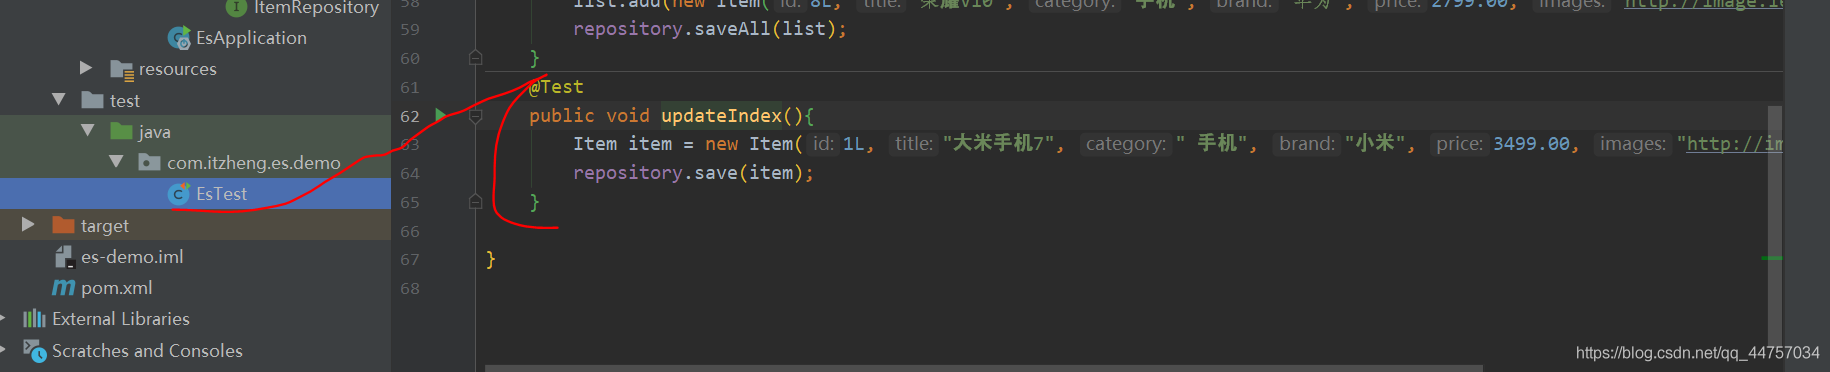Click the EsApplication class icon
Image resolution: width=1830 pixels, height=372 pixels.
point(179,38)
